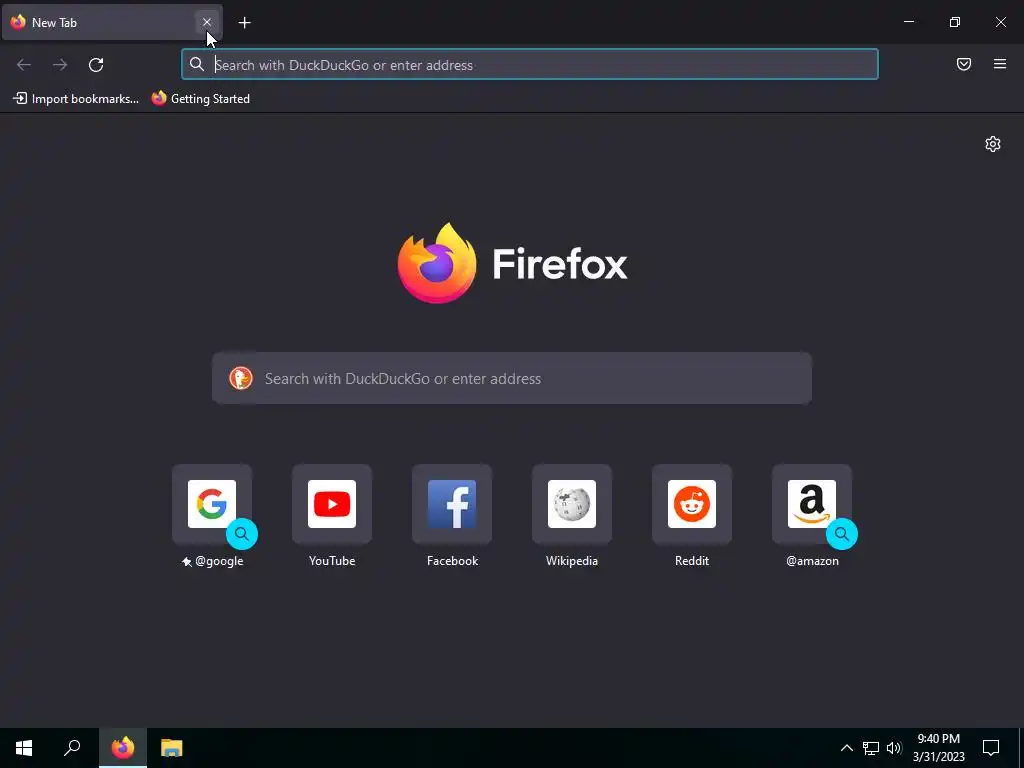Close the New Tab tab
The height and width of the screenshot is (768, 1024).
(207, 22)
